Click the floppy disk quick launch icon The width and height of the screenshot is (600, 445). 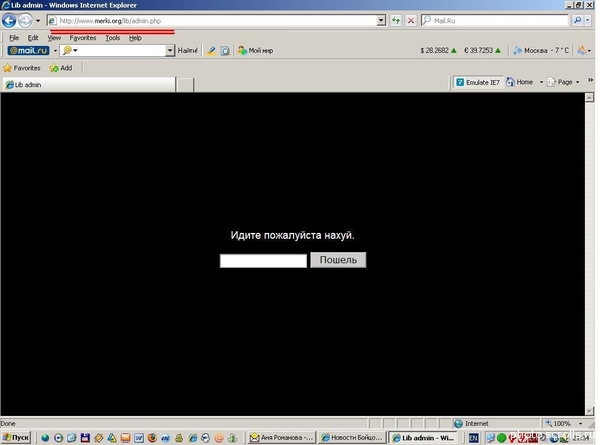85,438
